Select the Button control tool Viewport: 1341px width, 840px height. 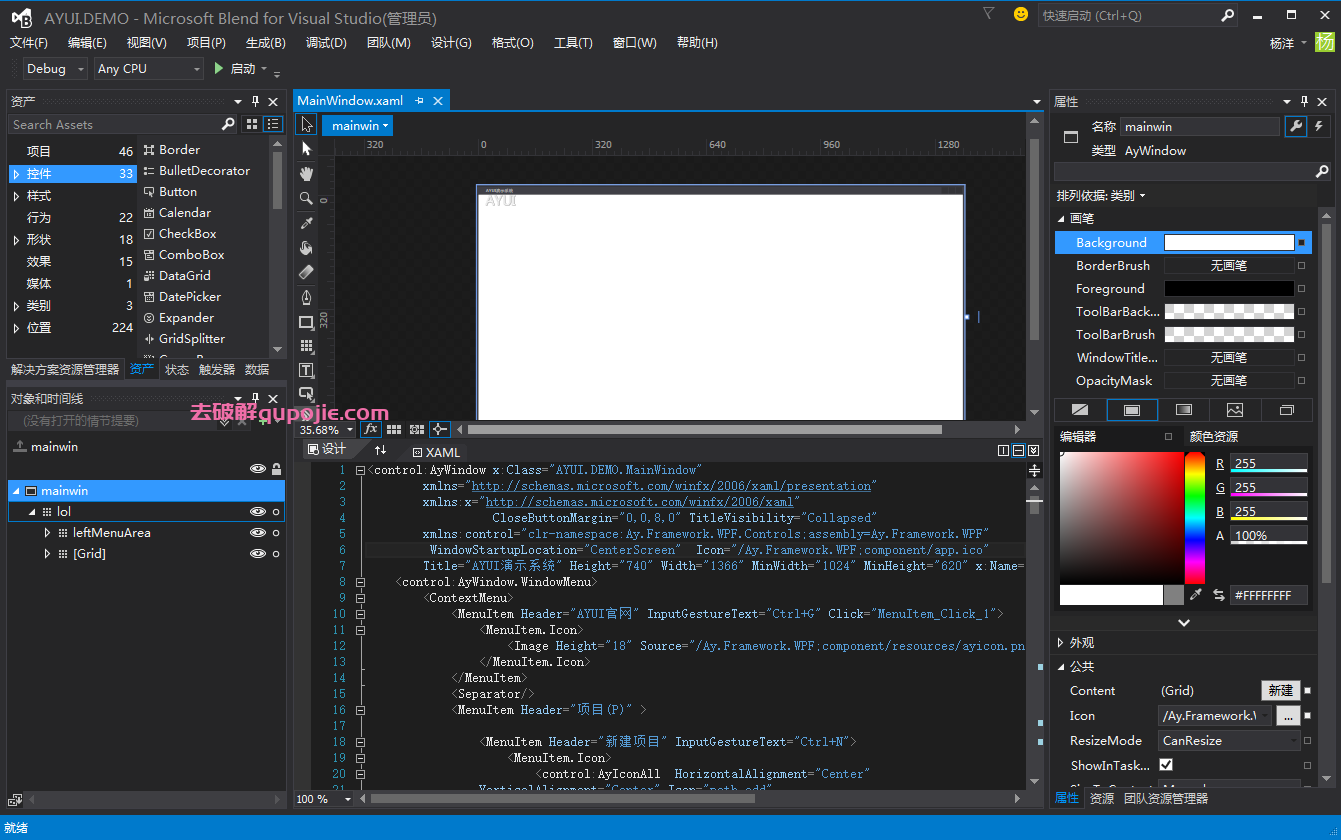(306, 394)
